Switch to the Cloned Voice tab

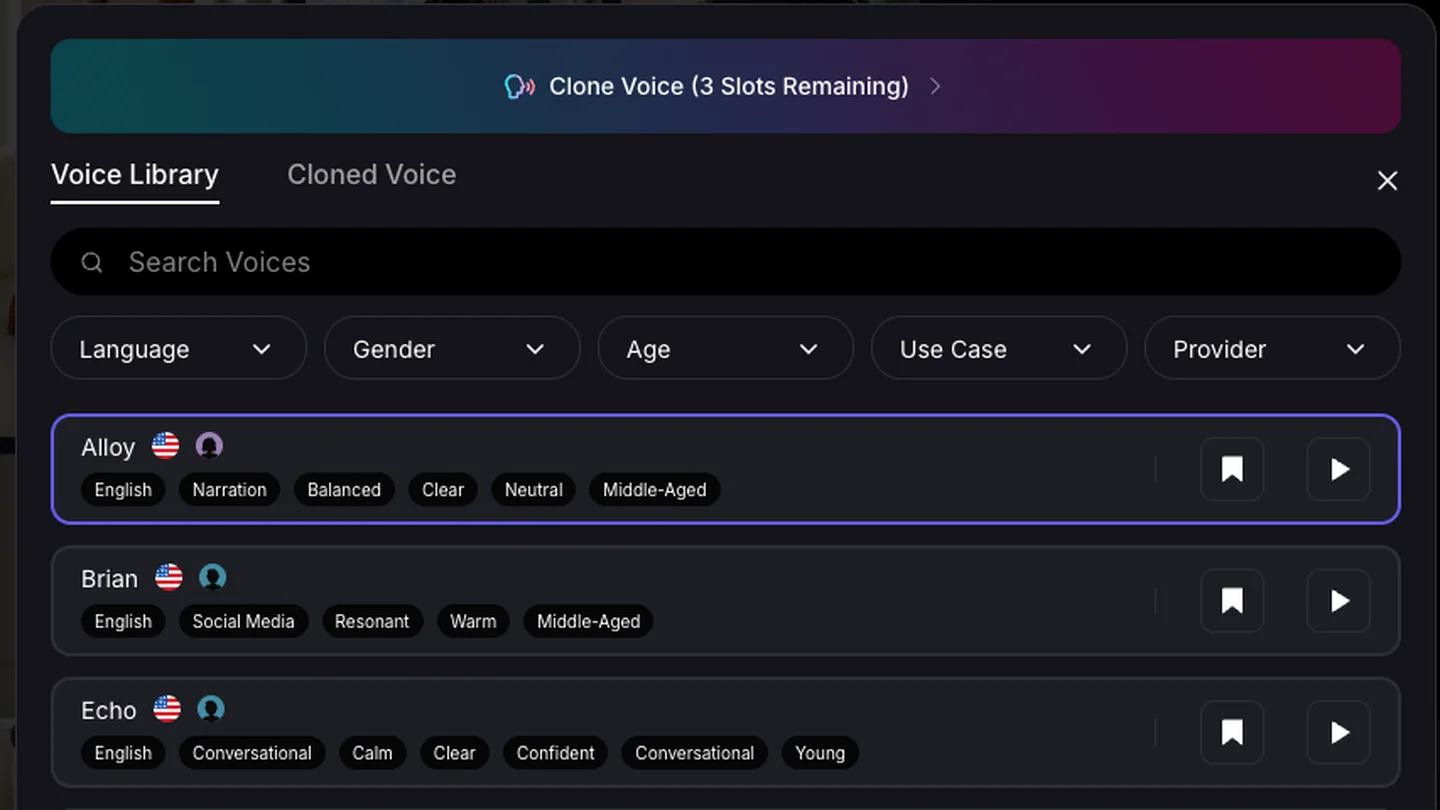coord(372,175)
